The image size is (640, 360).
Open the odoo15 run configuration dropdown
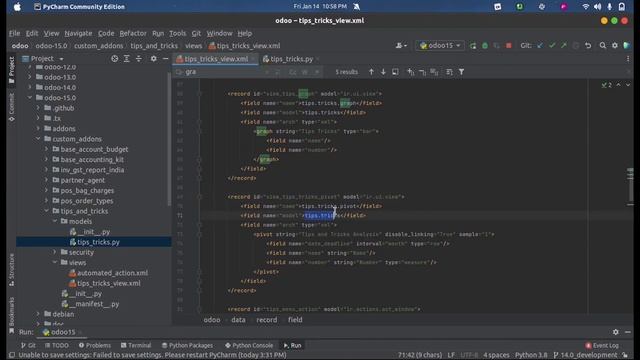pos(440,46)
